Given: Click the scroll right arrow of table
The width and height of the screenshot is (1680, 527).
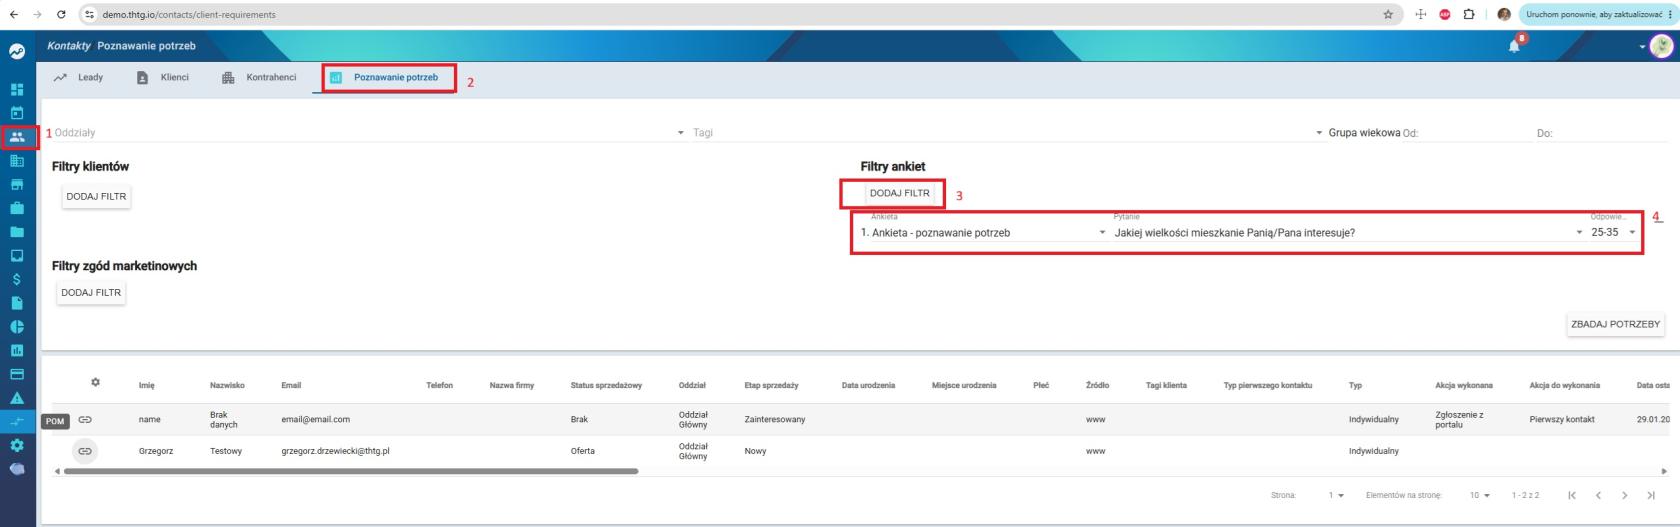Looking at the screenshot, I should pos(1664,471).
